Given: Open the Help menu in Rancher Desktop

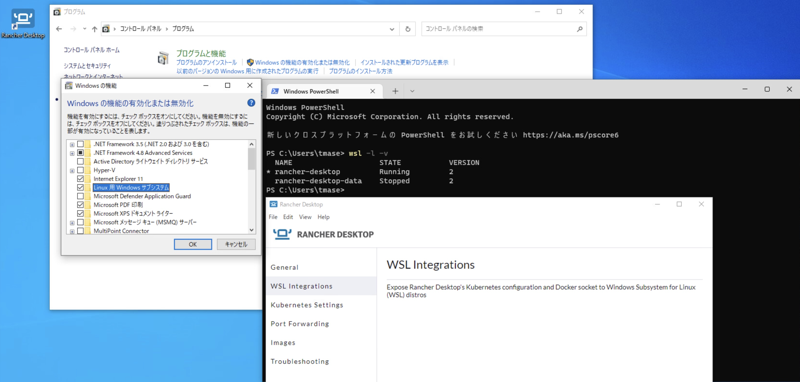Looking at the screenshot, I should [323, 217].
